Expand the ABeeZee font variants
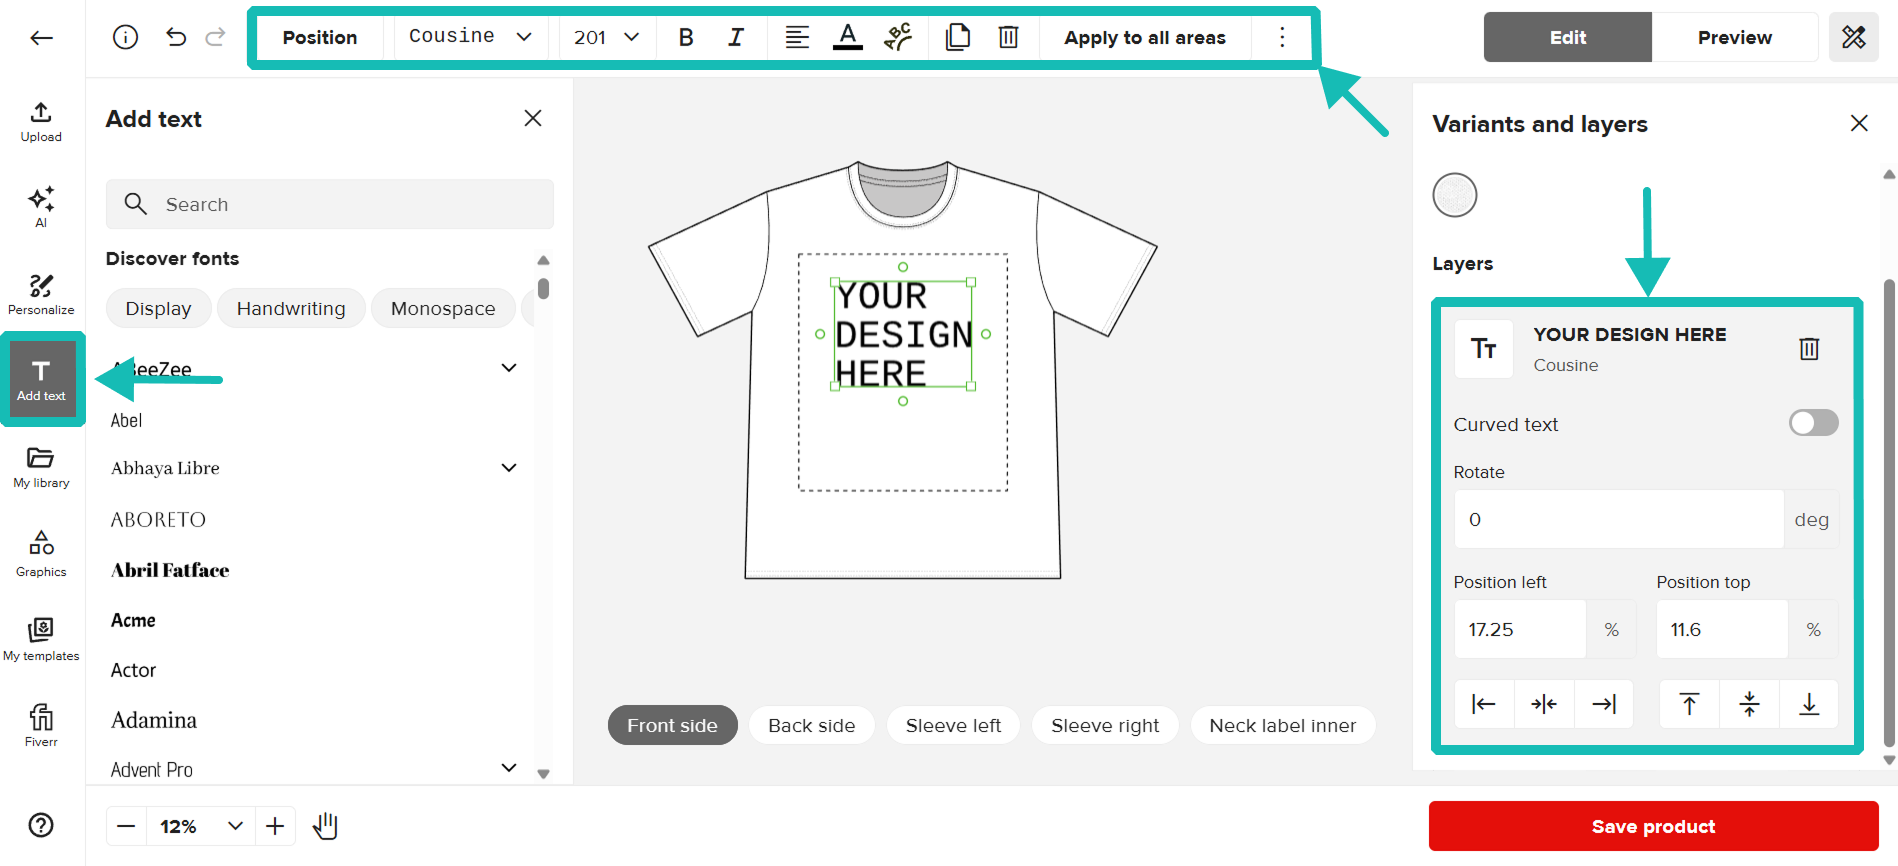The image size is (1898, 866). click(509, 368)
